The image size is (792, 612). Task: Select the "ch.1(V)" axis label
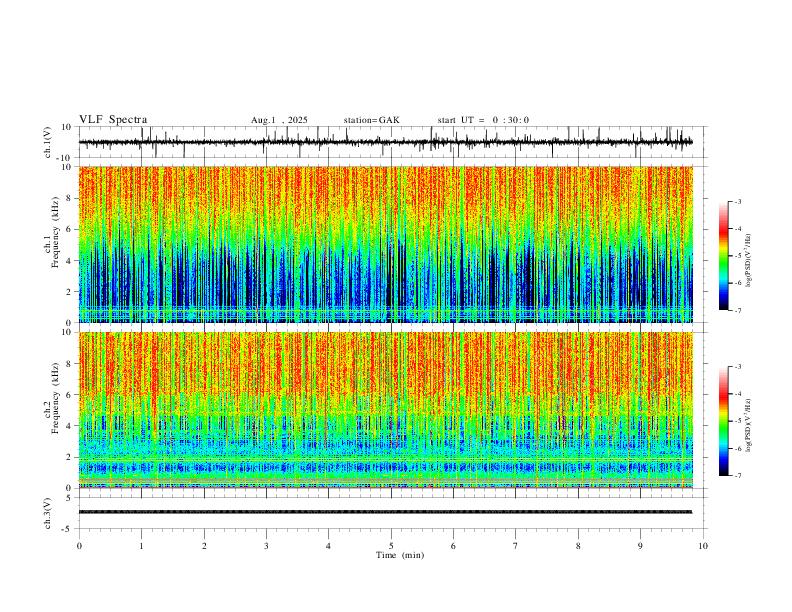[x=48, y=142]
